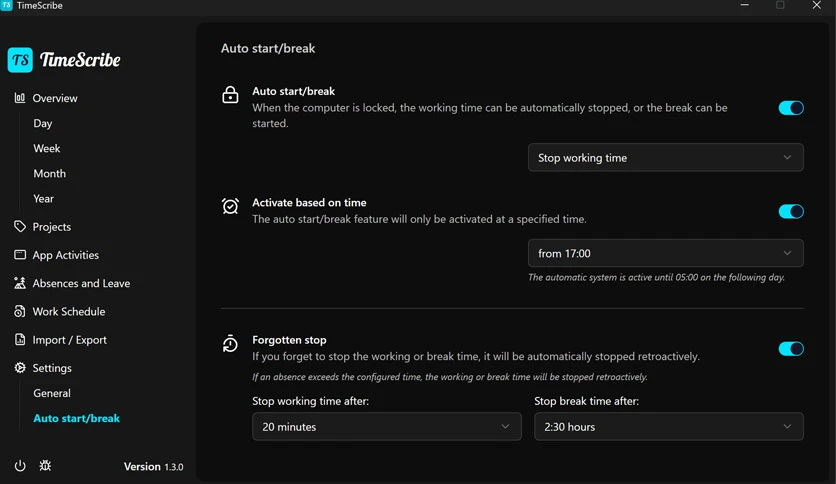
Task: Open the Overview section
Action: click(x=55, y=98)
